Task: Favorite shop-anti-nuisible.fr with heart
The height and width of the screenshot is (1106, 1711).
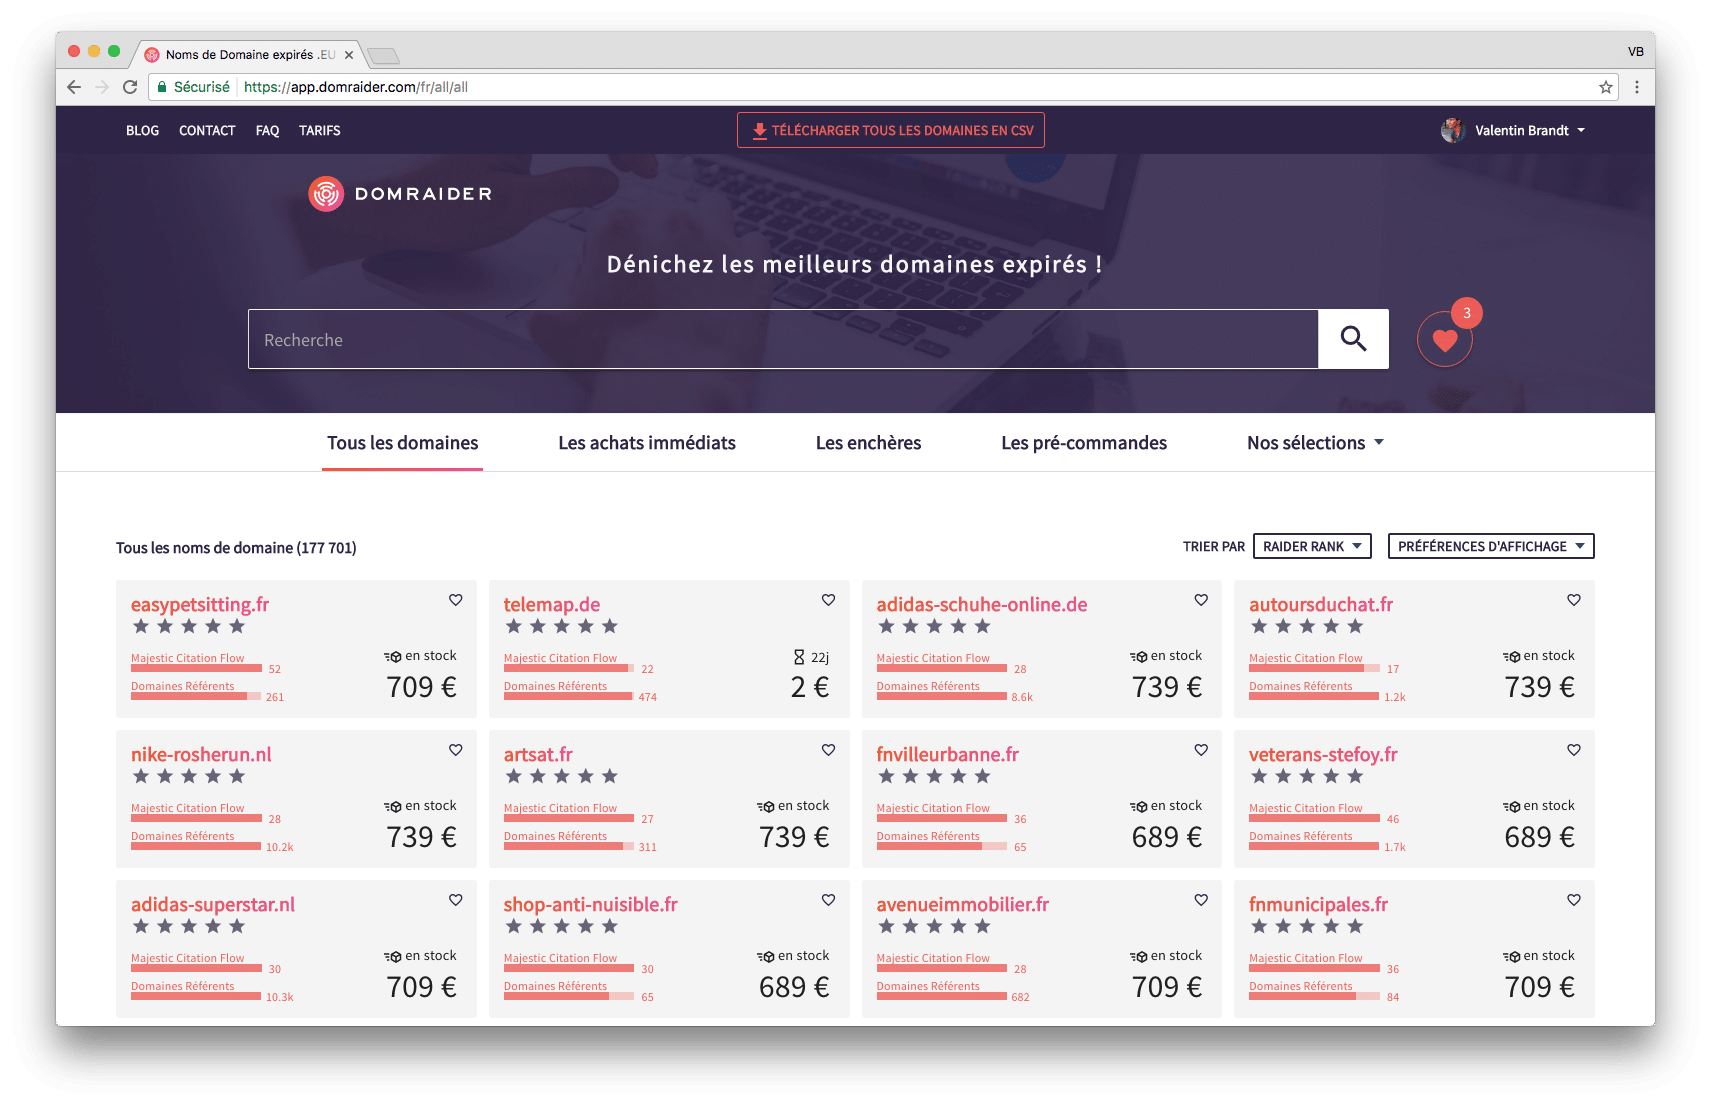Action: [x=829, y=900]
